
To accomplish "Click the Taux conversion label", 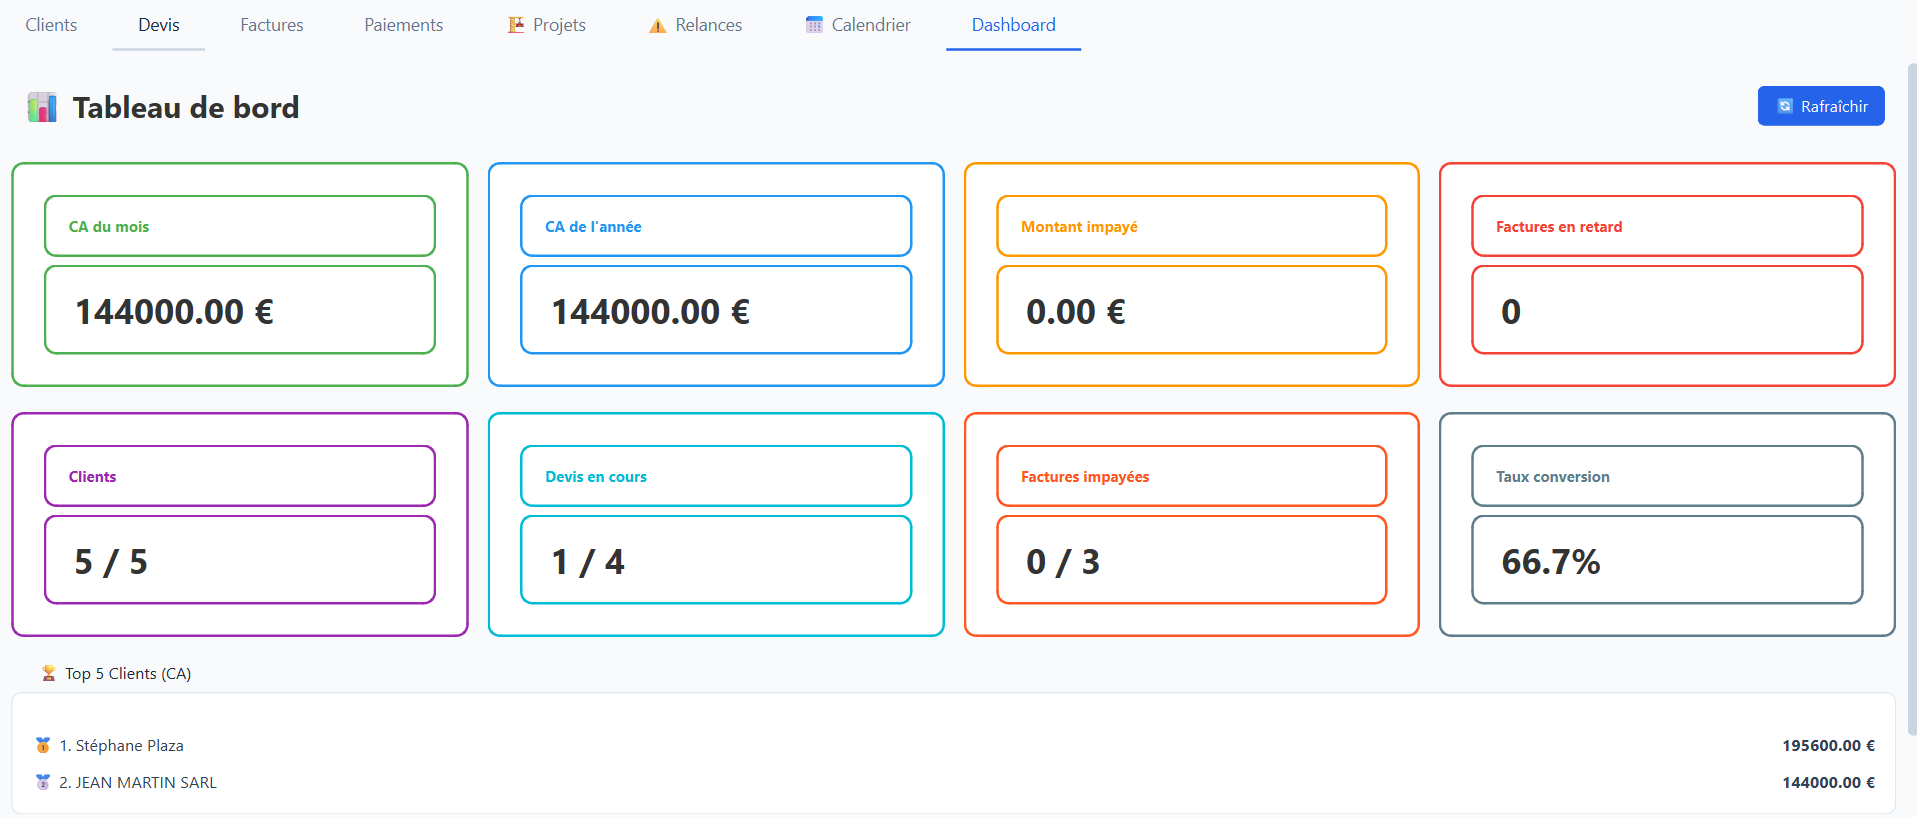I will pyautogui.click(x=1553, y=477).
